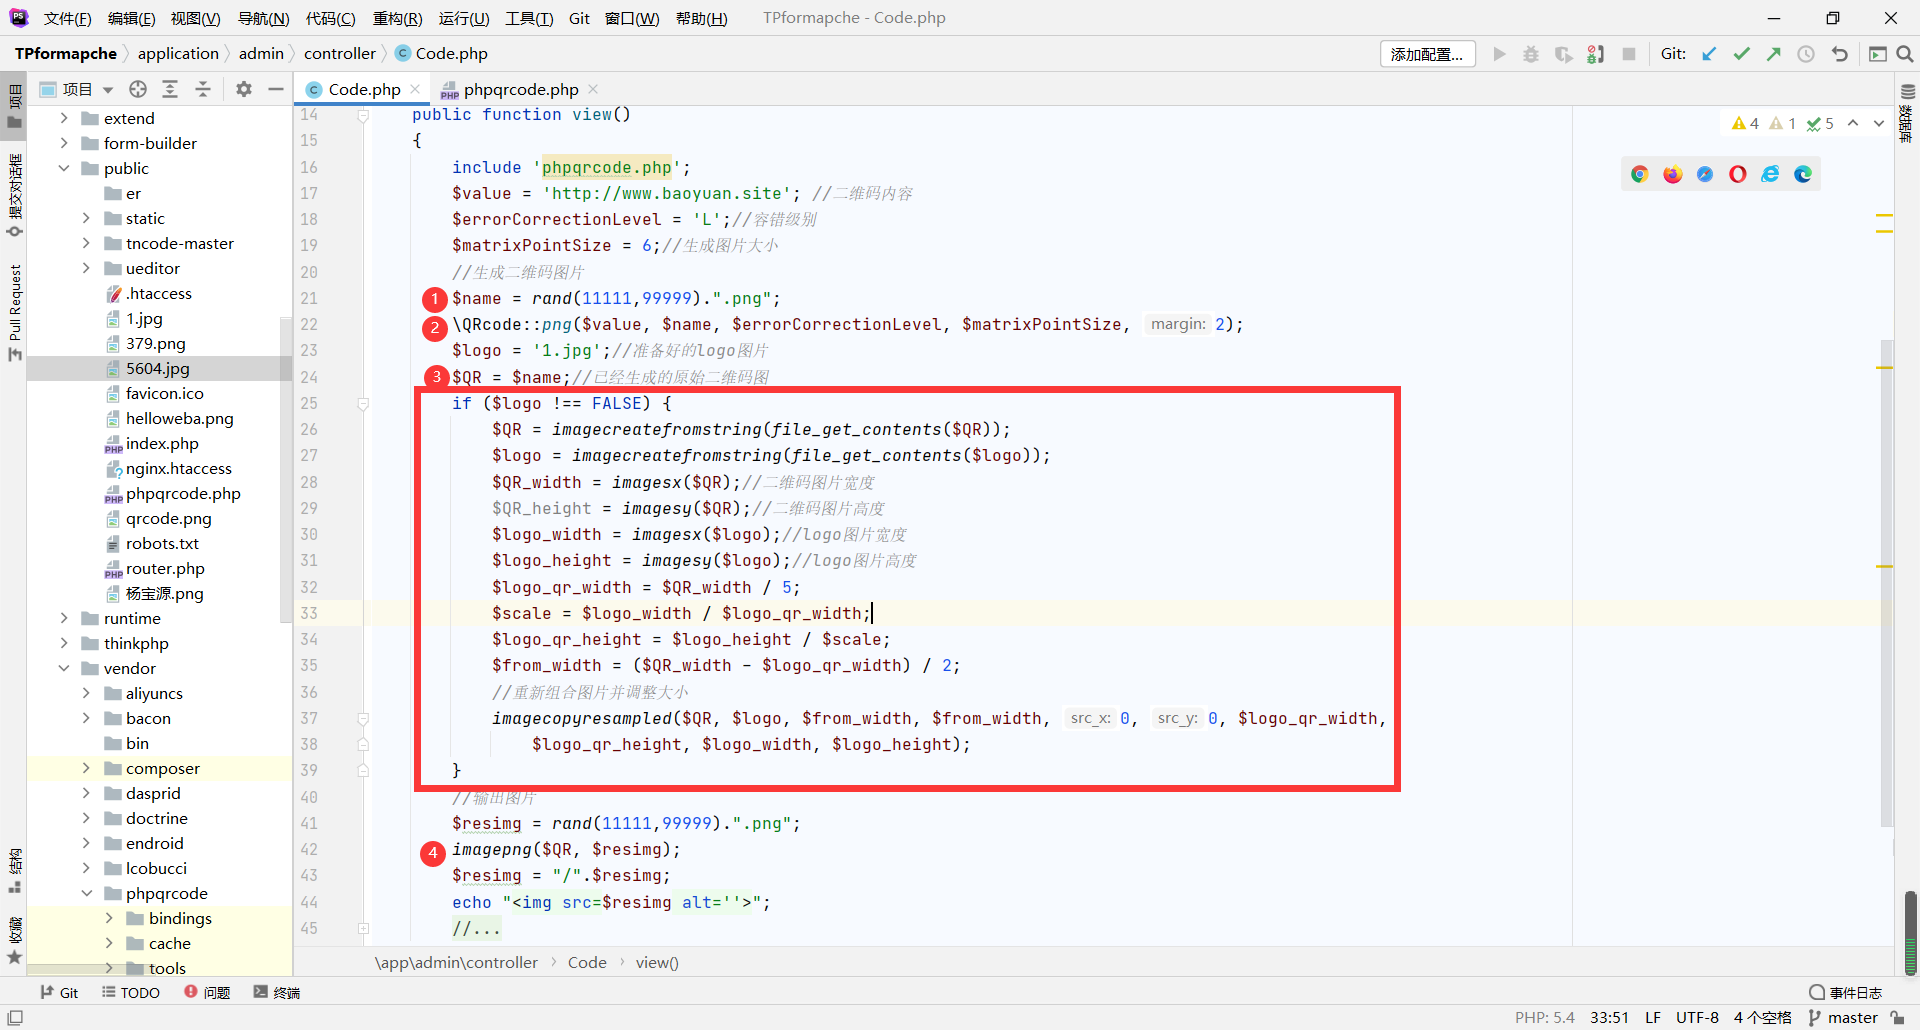
Task: Click Git Commit checkmark icon
Action: click(x=1742, y=54)
